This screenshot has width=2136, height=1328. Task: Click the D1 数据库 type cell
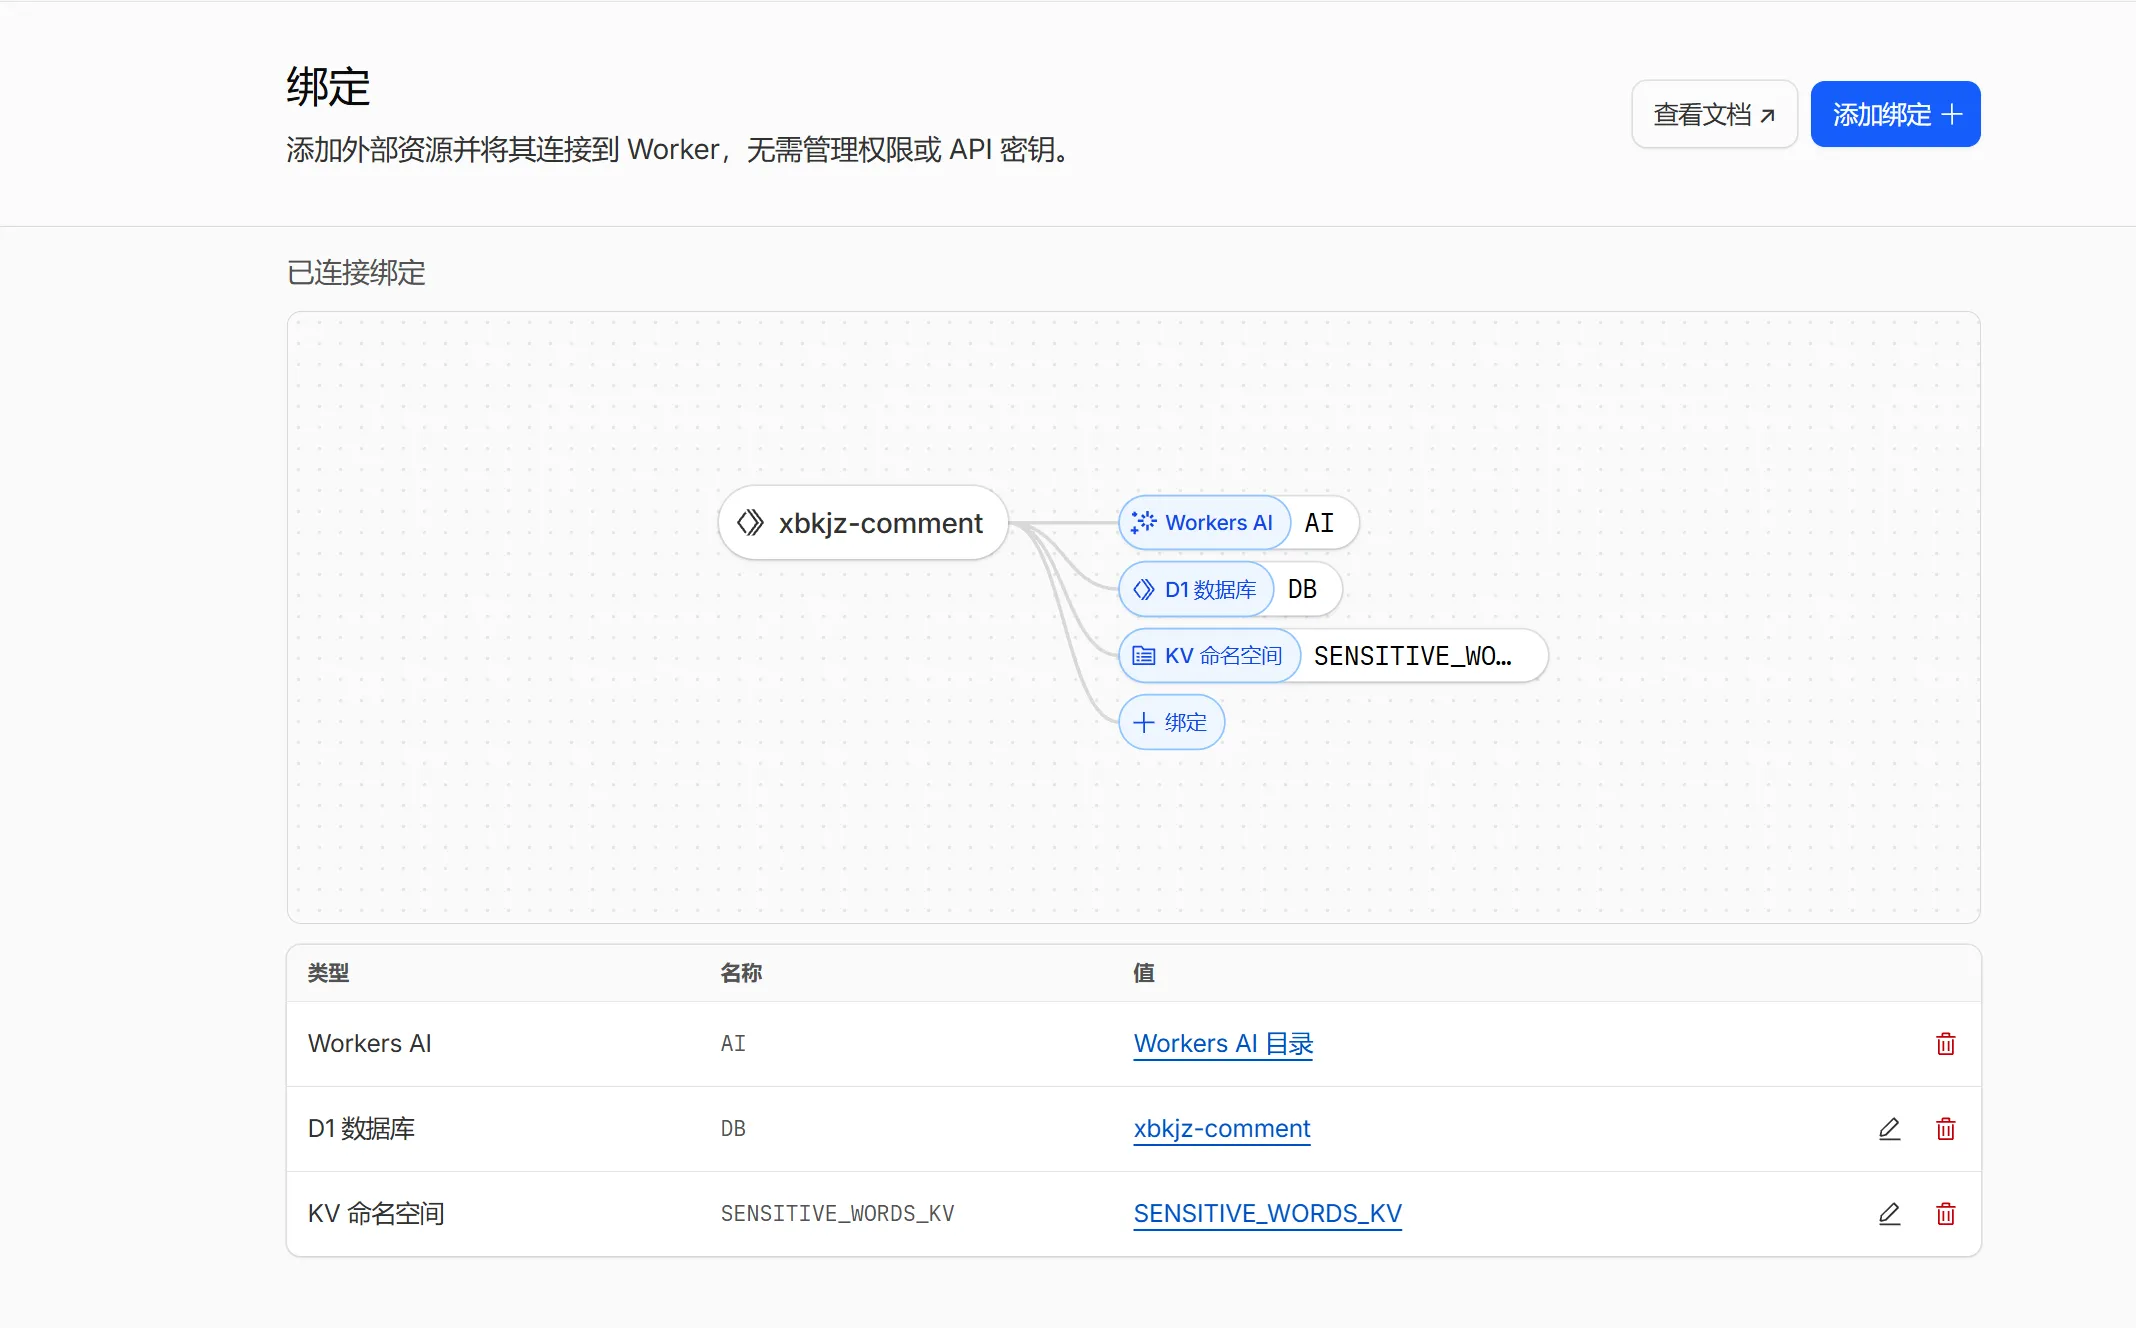(361, 1129)
